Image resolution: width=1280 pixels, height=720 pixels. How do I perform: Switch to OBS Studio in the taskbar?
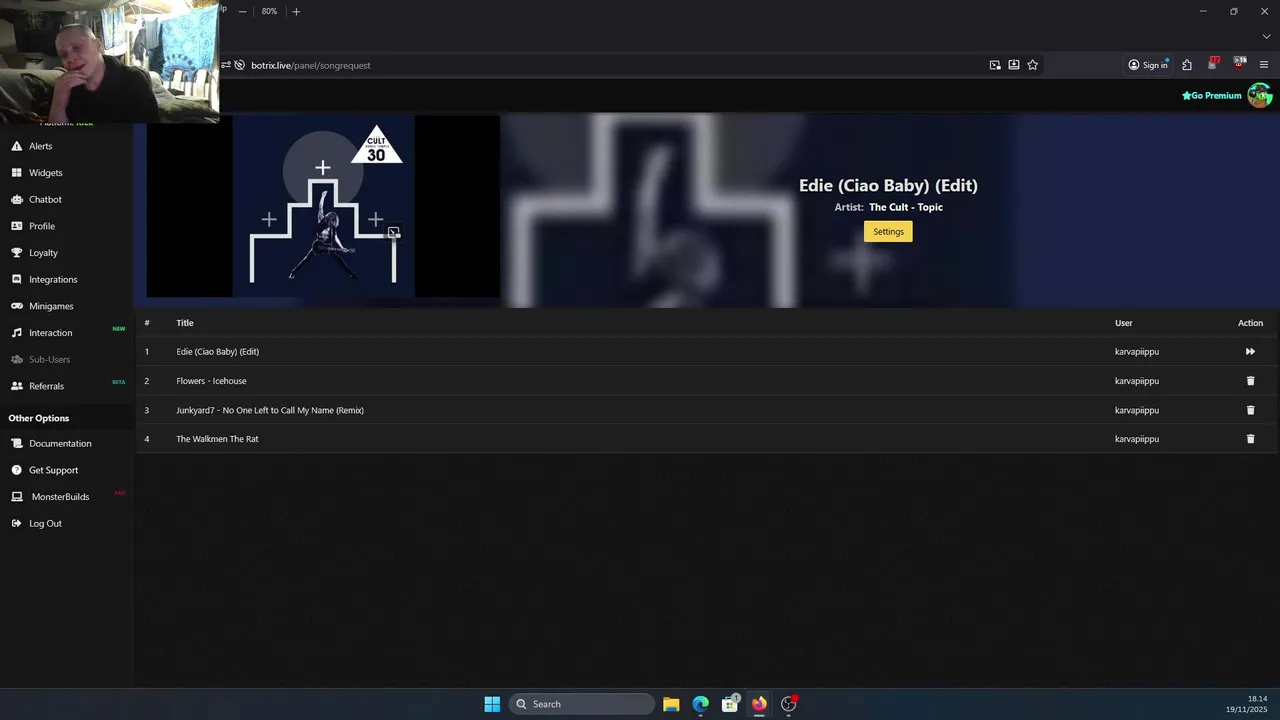789,704
